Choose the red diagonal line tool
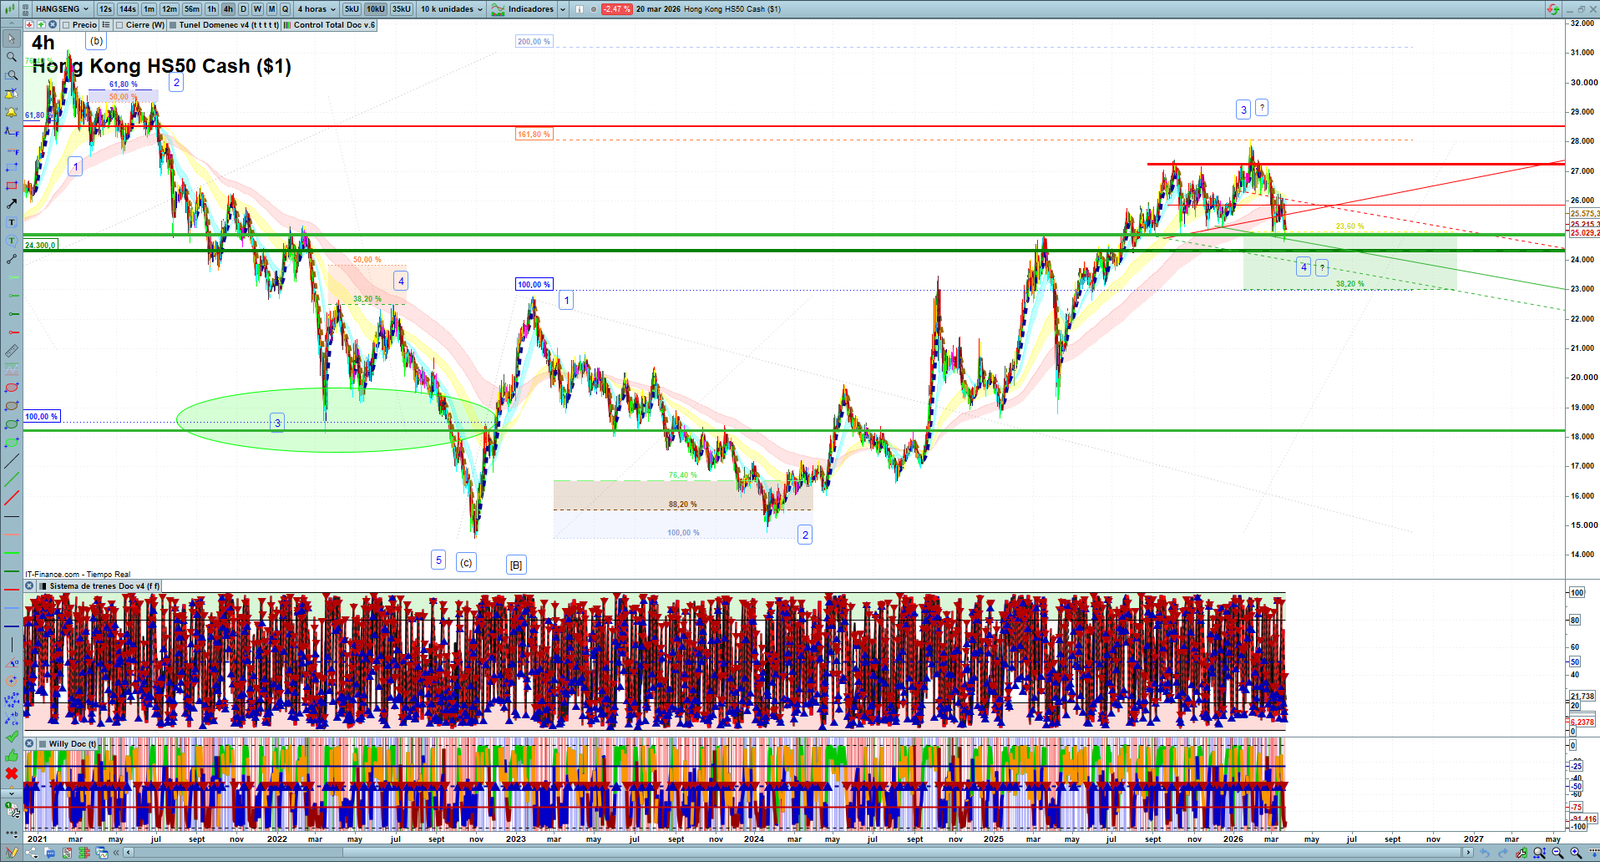Image resolution: width=1600 pixels, height=862 pixels. coord(11,498)
